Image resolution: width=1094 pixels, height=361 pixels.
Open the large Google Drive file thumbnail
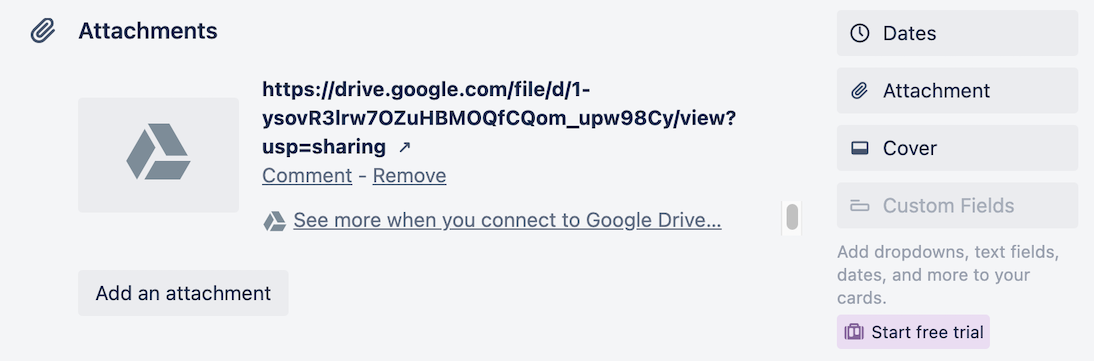click(x=158, y=155)
